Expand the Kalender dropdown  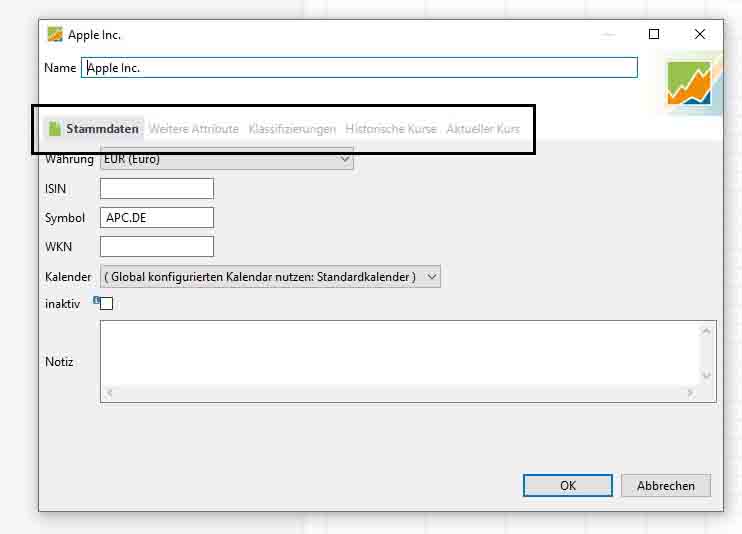[270, 276]
